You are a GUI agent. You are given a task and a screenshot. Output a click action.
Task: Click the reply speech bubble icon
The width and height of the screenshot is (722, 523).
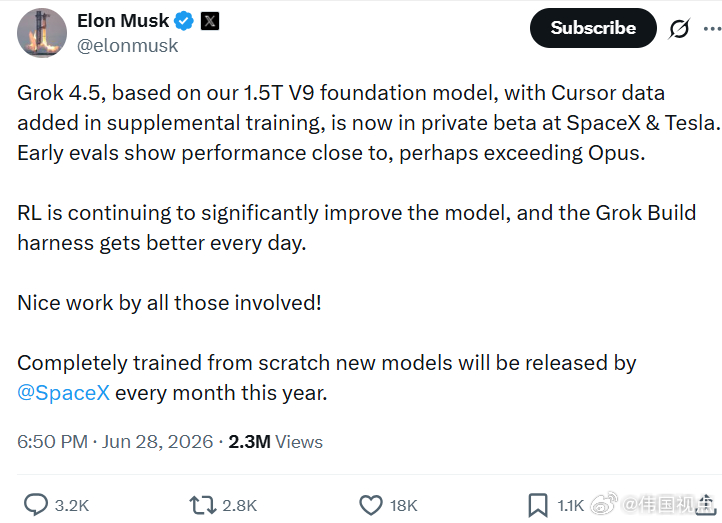tap(36, 505)
